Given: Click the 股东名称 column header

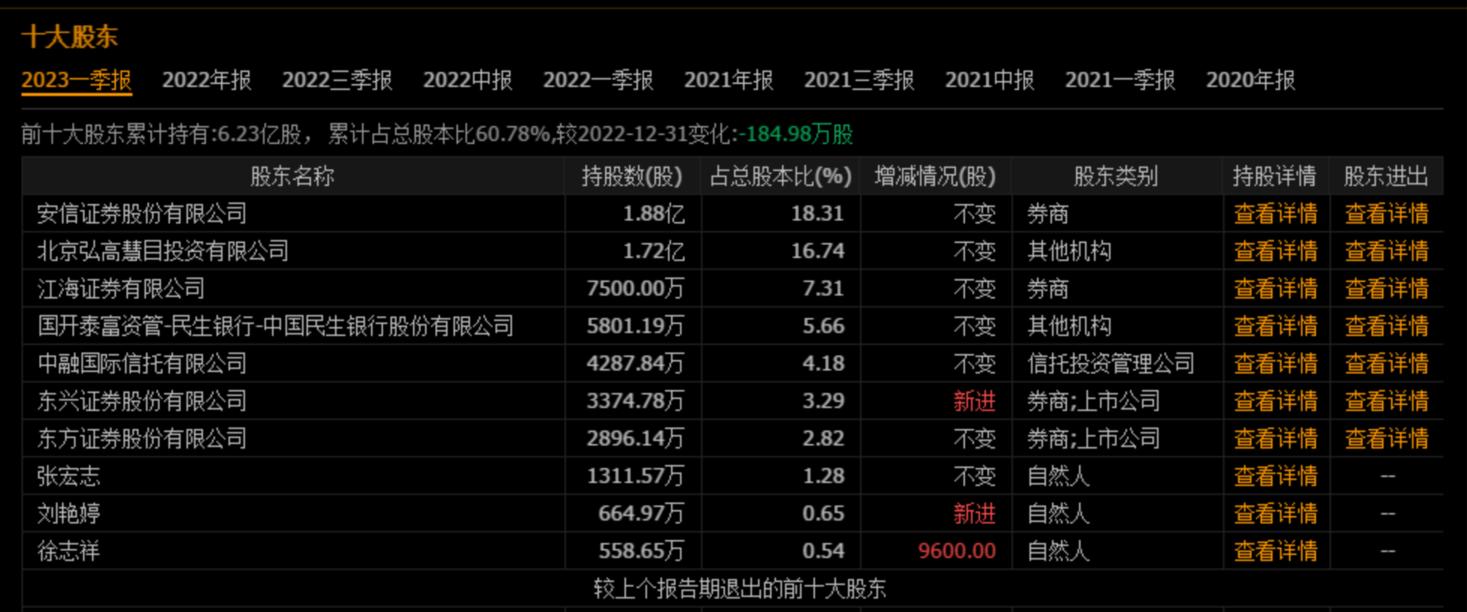Looking at the screenshot, I should point(292,177).
